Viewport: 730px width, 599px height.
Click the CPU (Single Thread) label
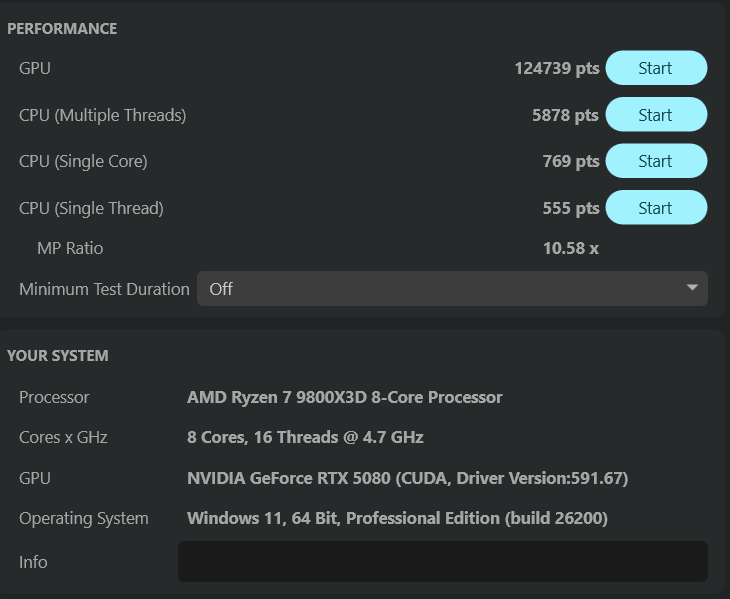pos(91,209)
